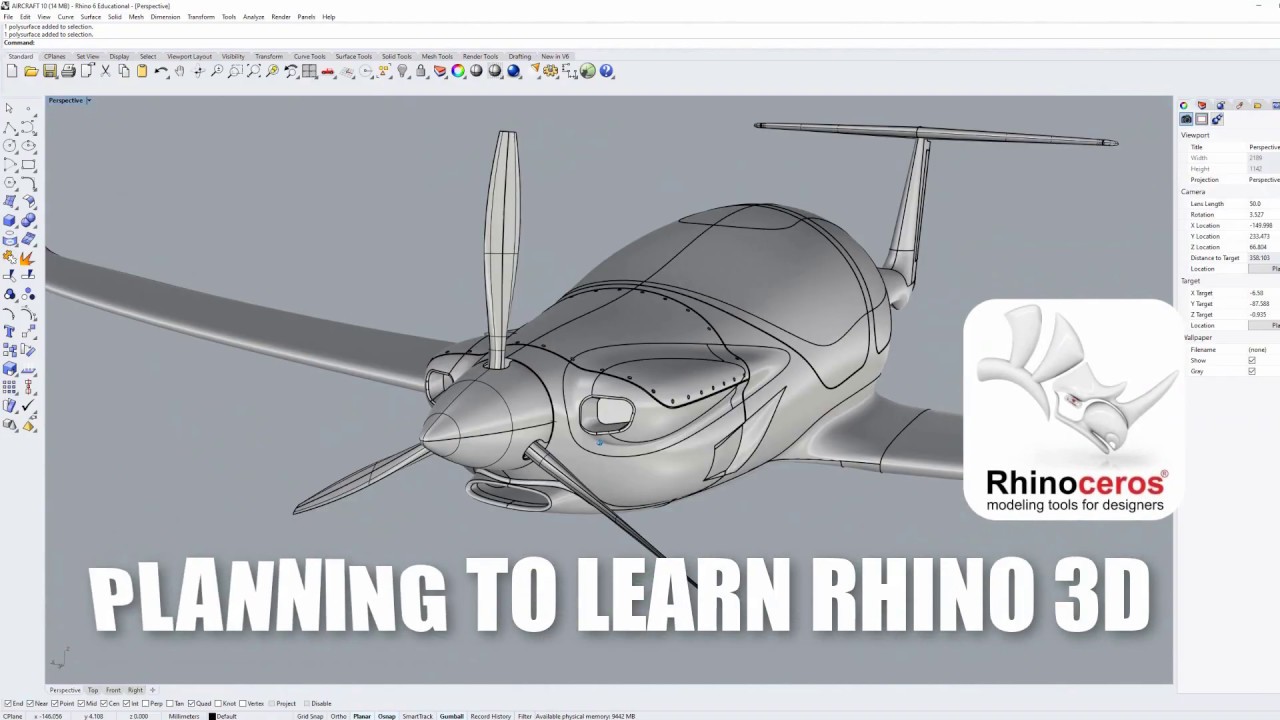The width and height of the screenshot is (1280, 720).
Task: Click the Lens Length value field
Action: [1263, 204]
